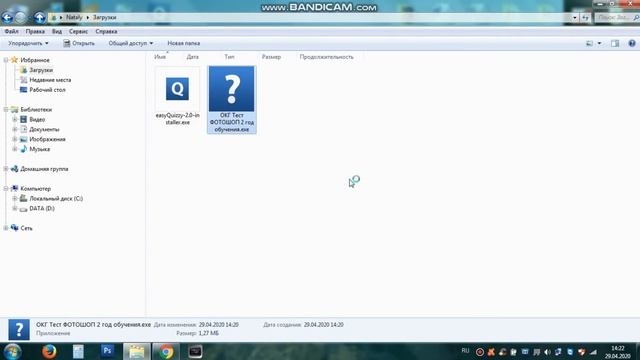
Task: Click Nataly in the address bar
Action: [x=74, y=18]
